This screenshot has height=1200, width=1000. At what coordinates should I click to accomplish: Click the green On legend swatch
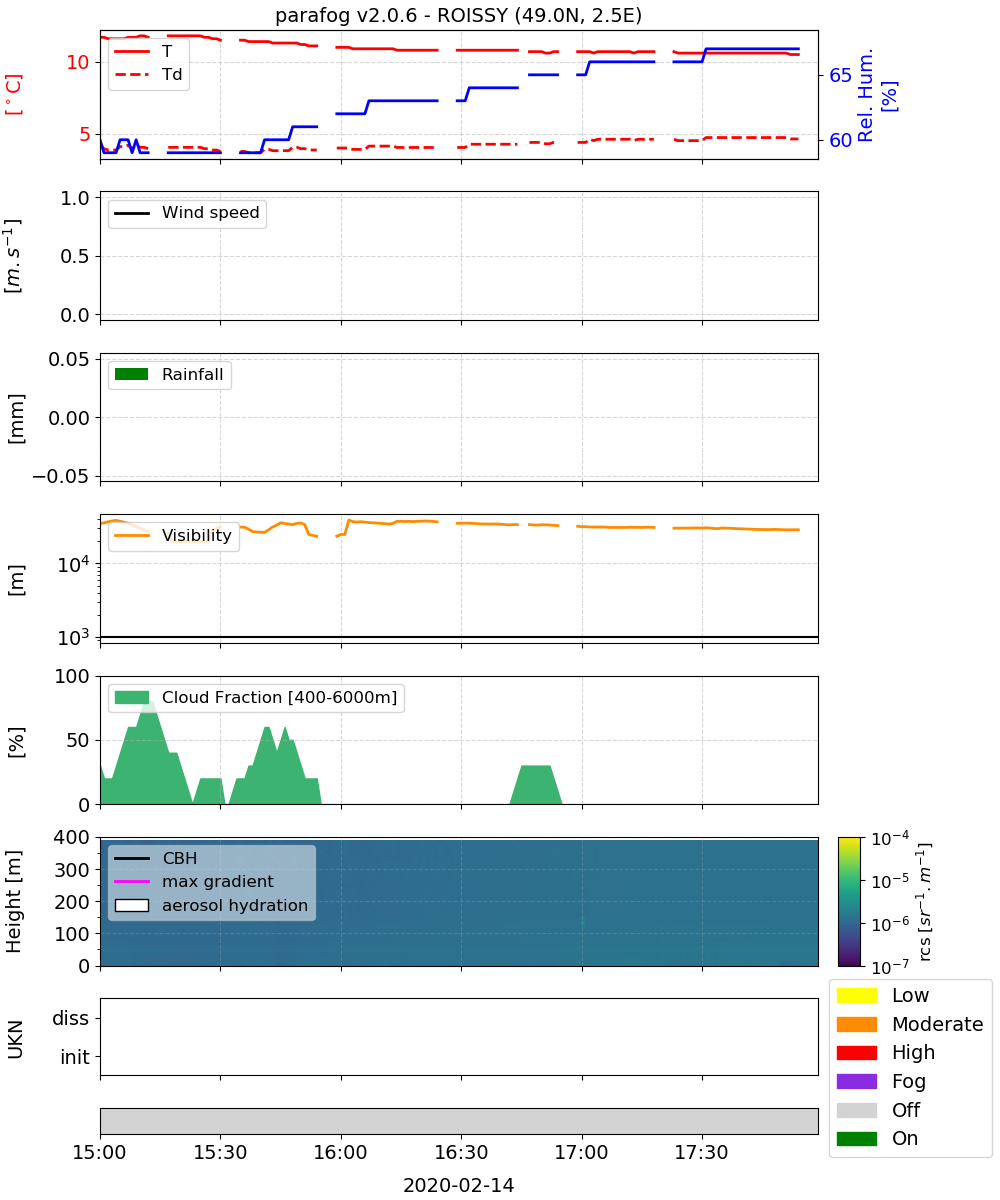tap(857, 1138)
